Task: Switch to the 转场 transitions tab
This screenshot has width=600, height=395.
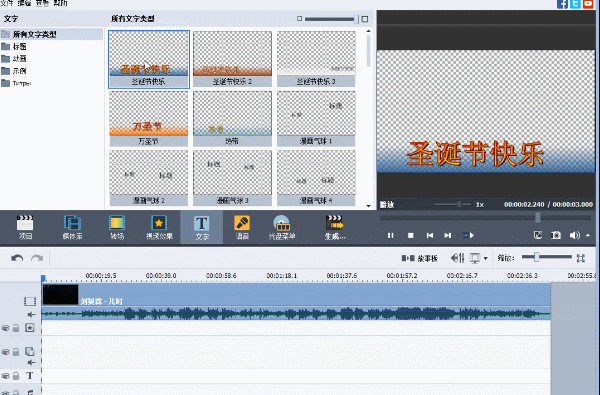Action: click(117, 227)
